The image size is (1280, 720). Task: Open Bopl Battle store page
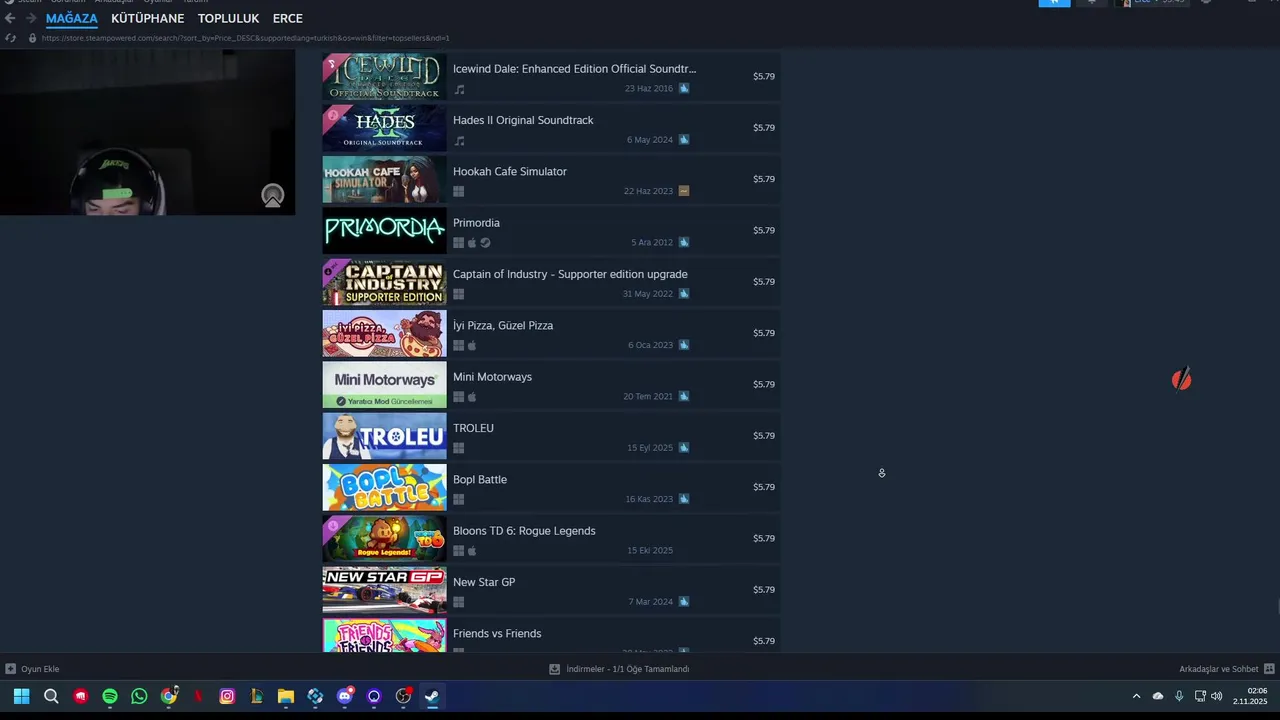click(551, 487)
